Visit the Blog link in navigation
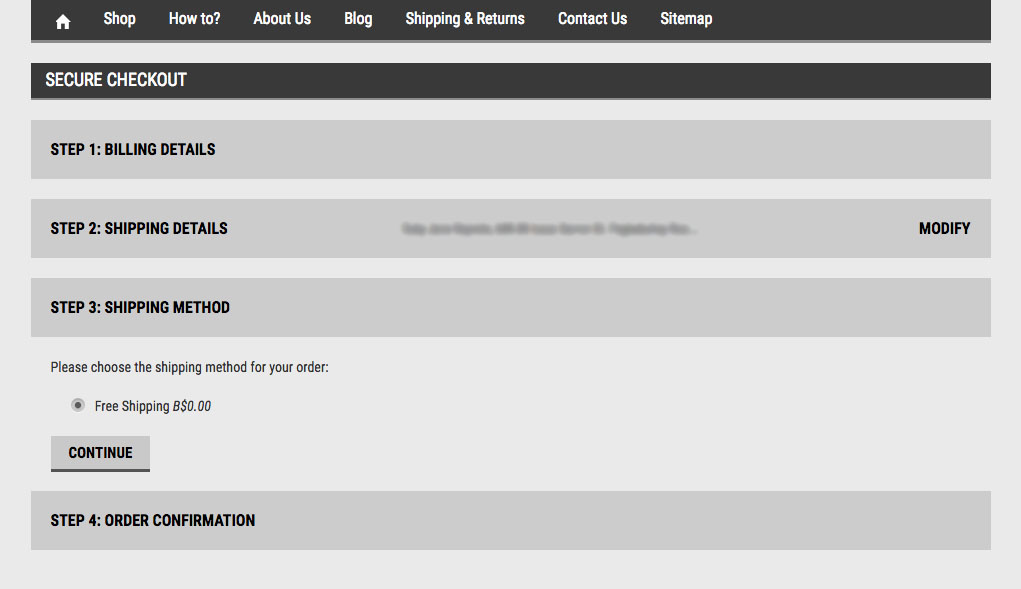The image size is (1021, 589). [358, 19]
